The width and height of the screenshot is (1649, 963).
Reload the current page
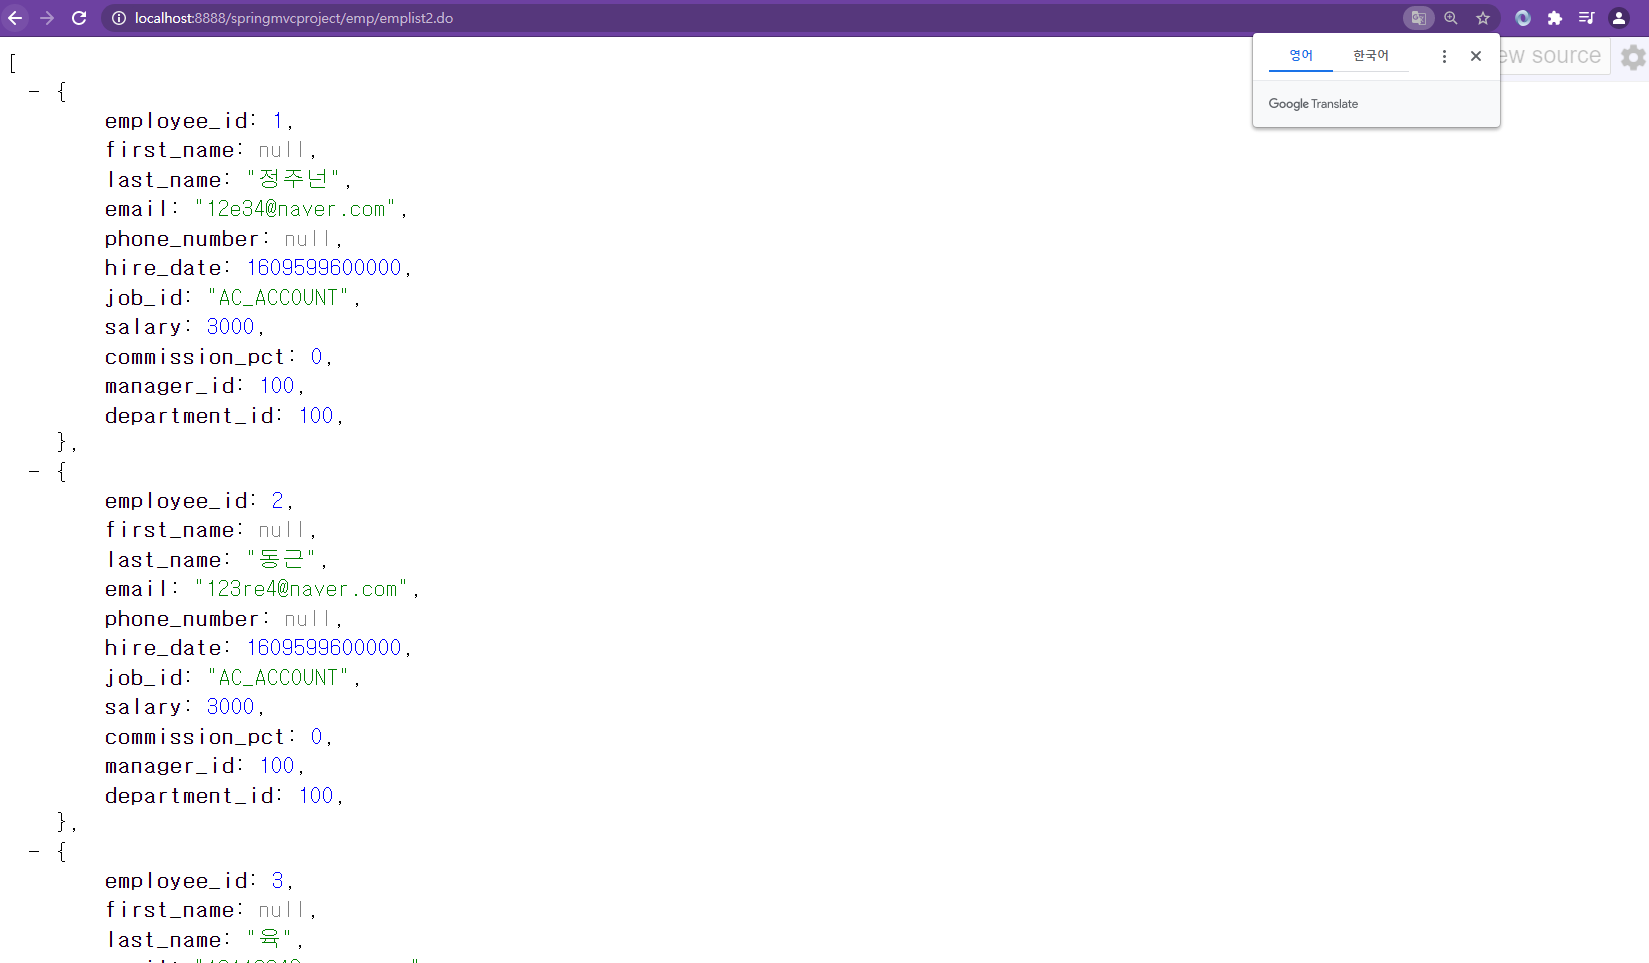click(79, 18)
